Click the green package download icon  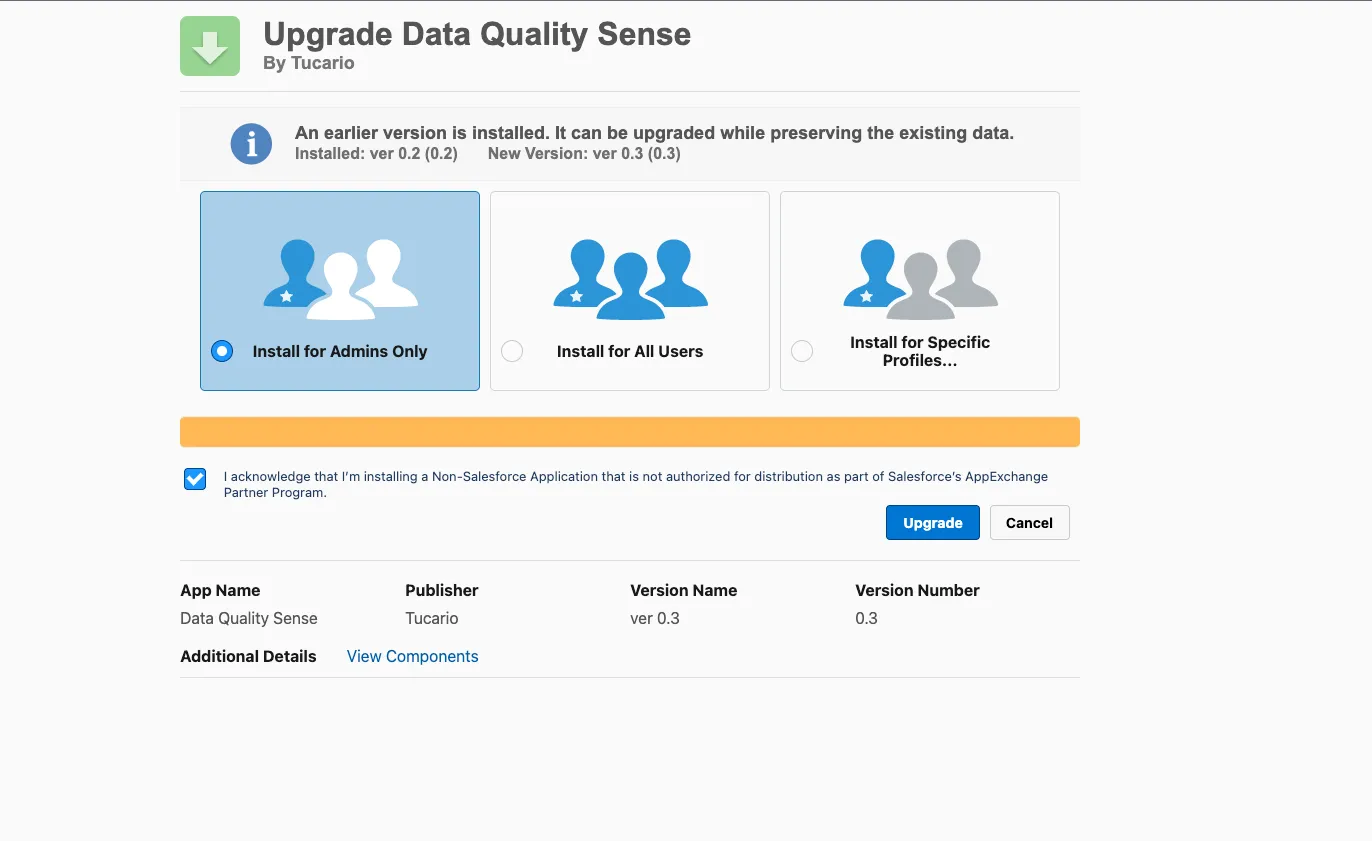tap(209, 45)
